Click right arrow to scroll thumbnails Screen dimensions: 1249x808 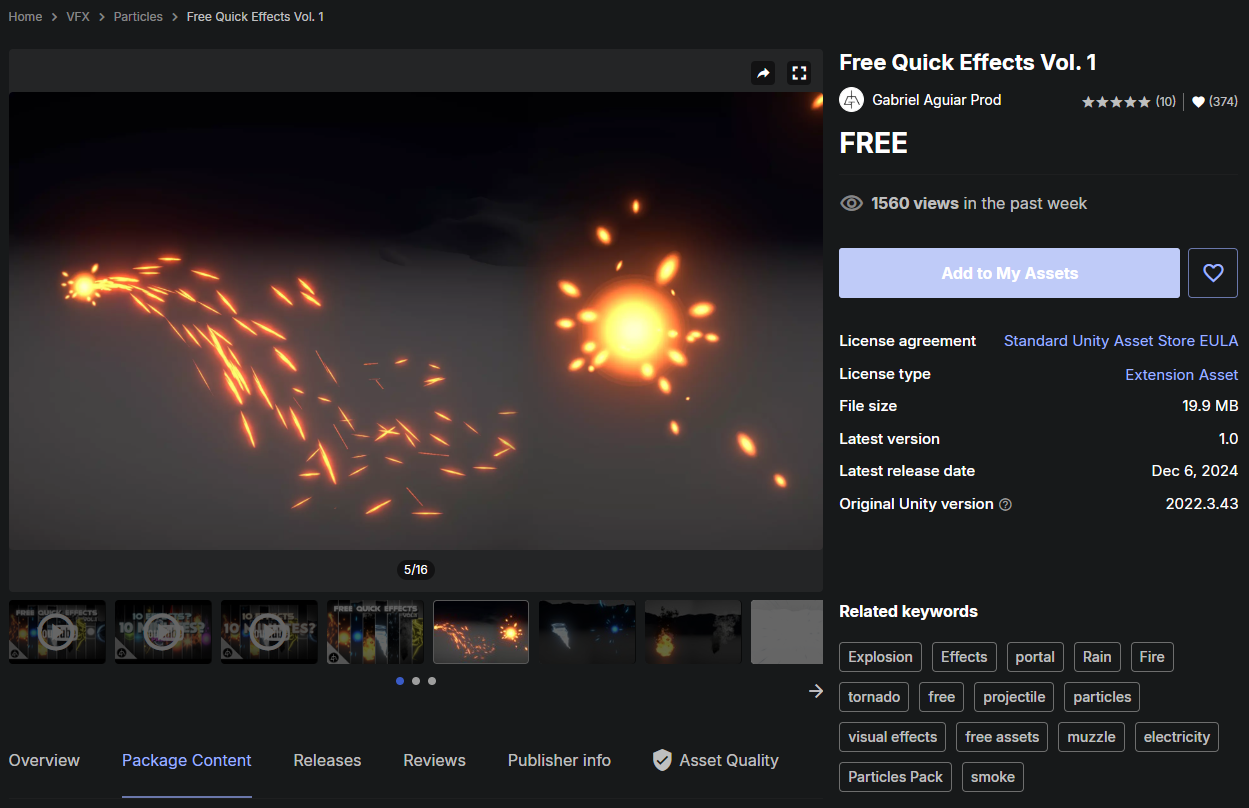tap(816, 691)
